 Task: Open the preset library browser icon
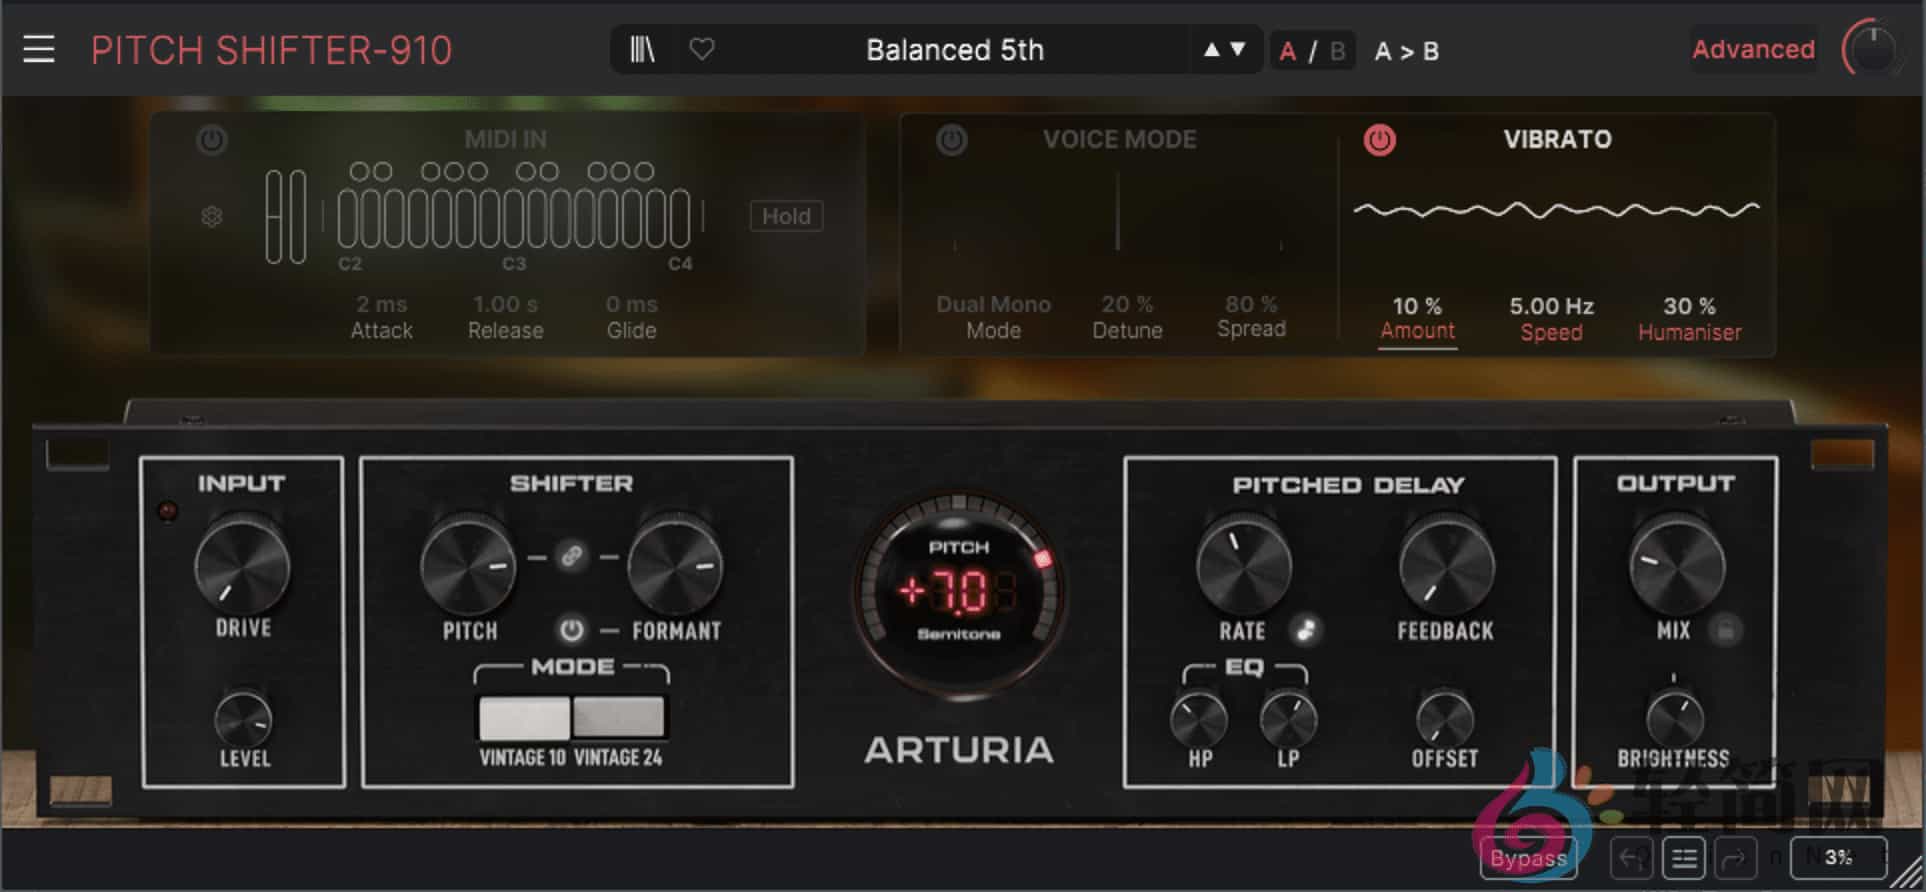(x=642, y=49)
